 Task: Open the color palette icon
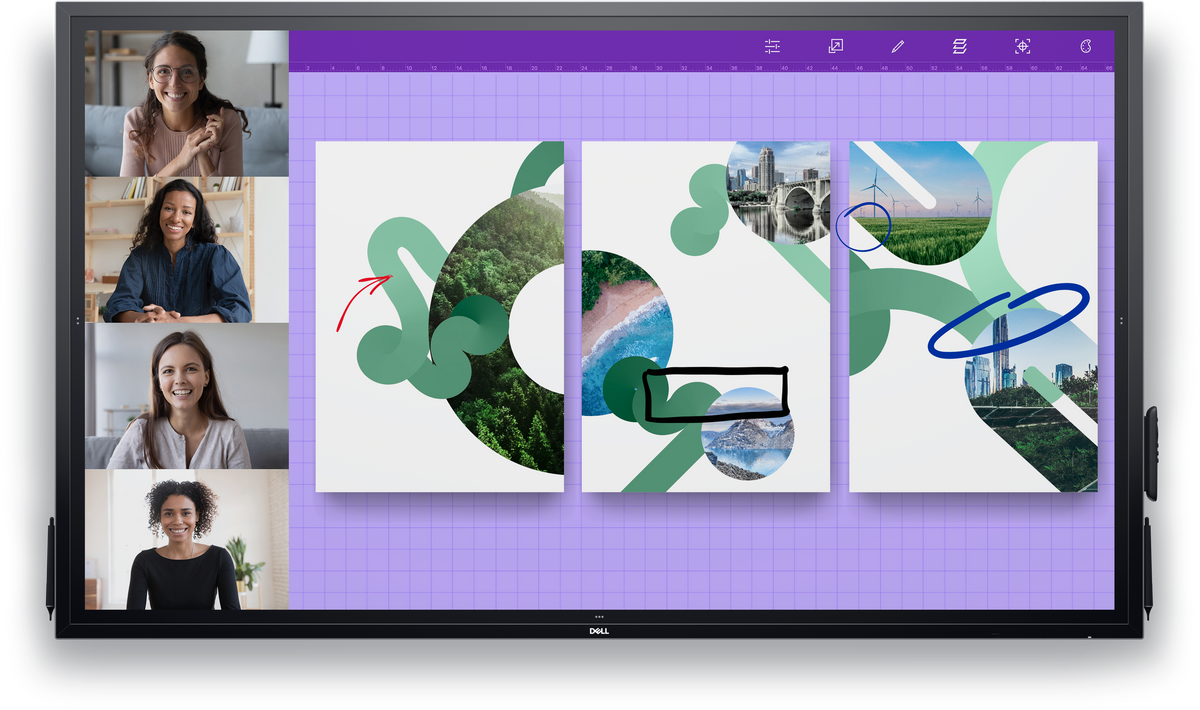(1085, 46)
